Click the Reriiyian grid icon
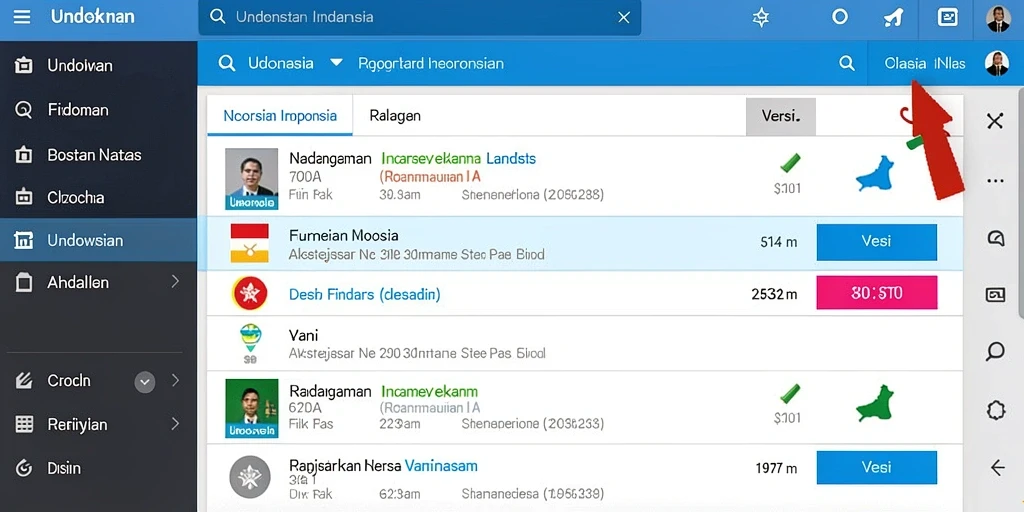 pyautogui.click(x=24, y=424)
